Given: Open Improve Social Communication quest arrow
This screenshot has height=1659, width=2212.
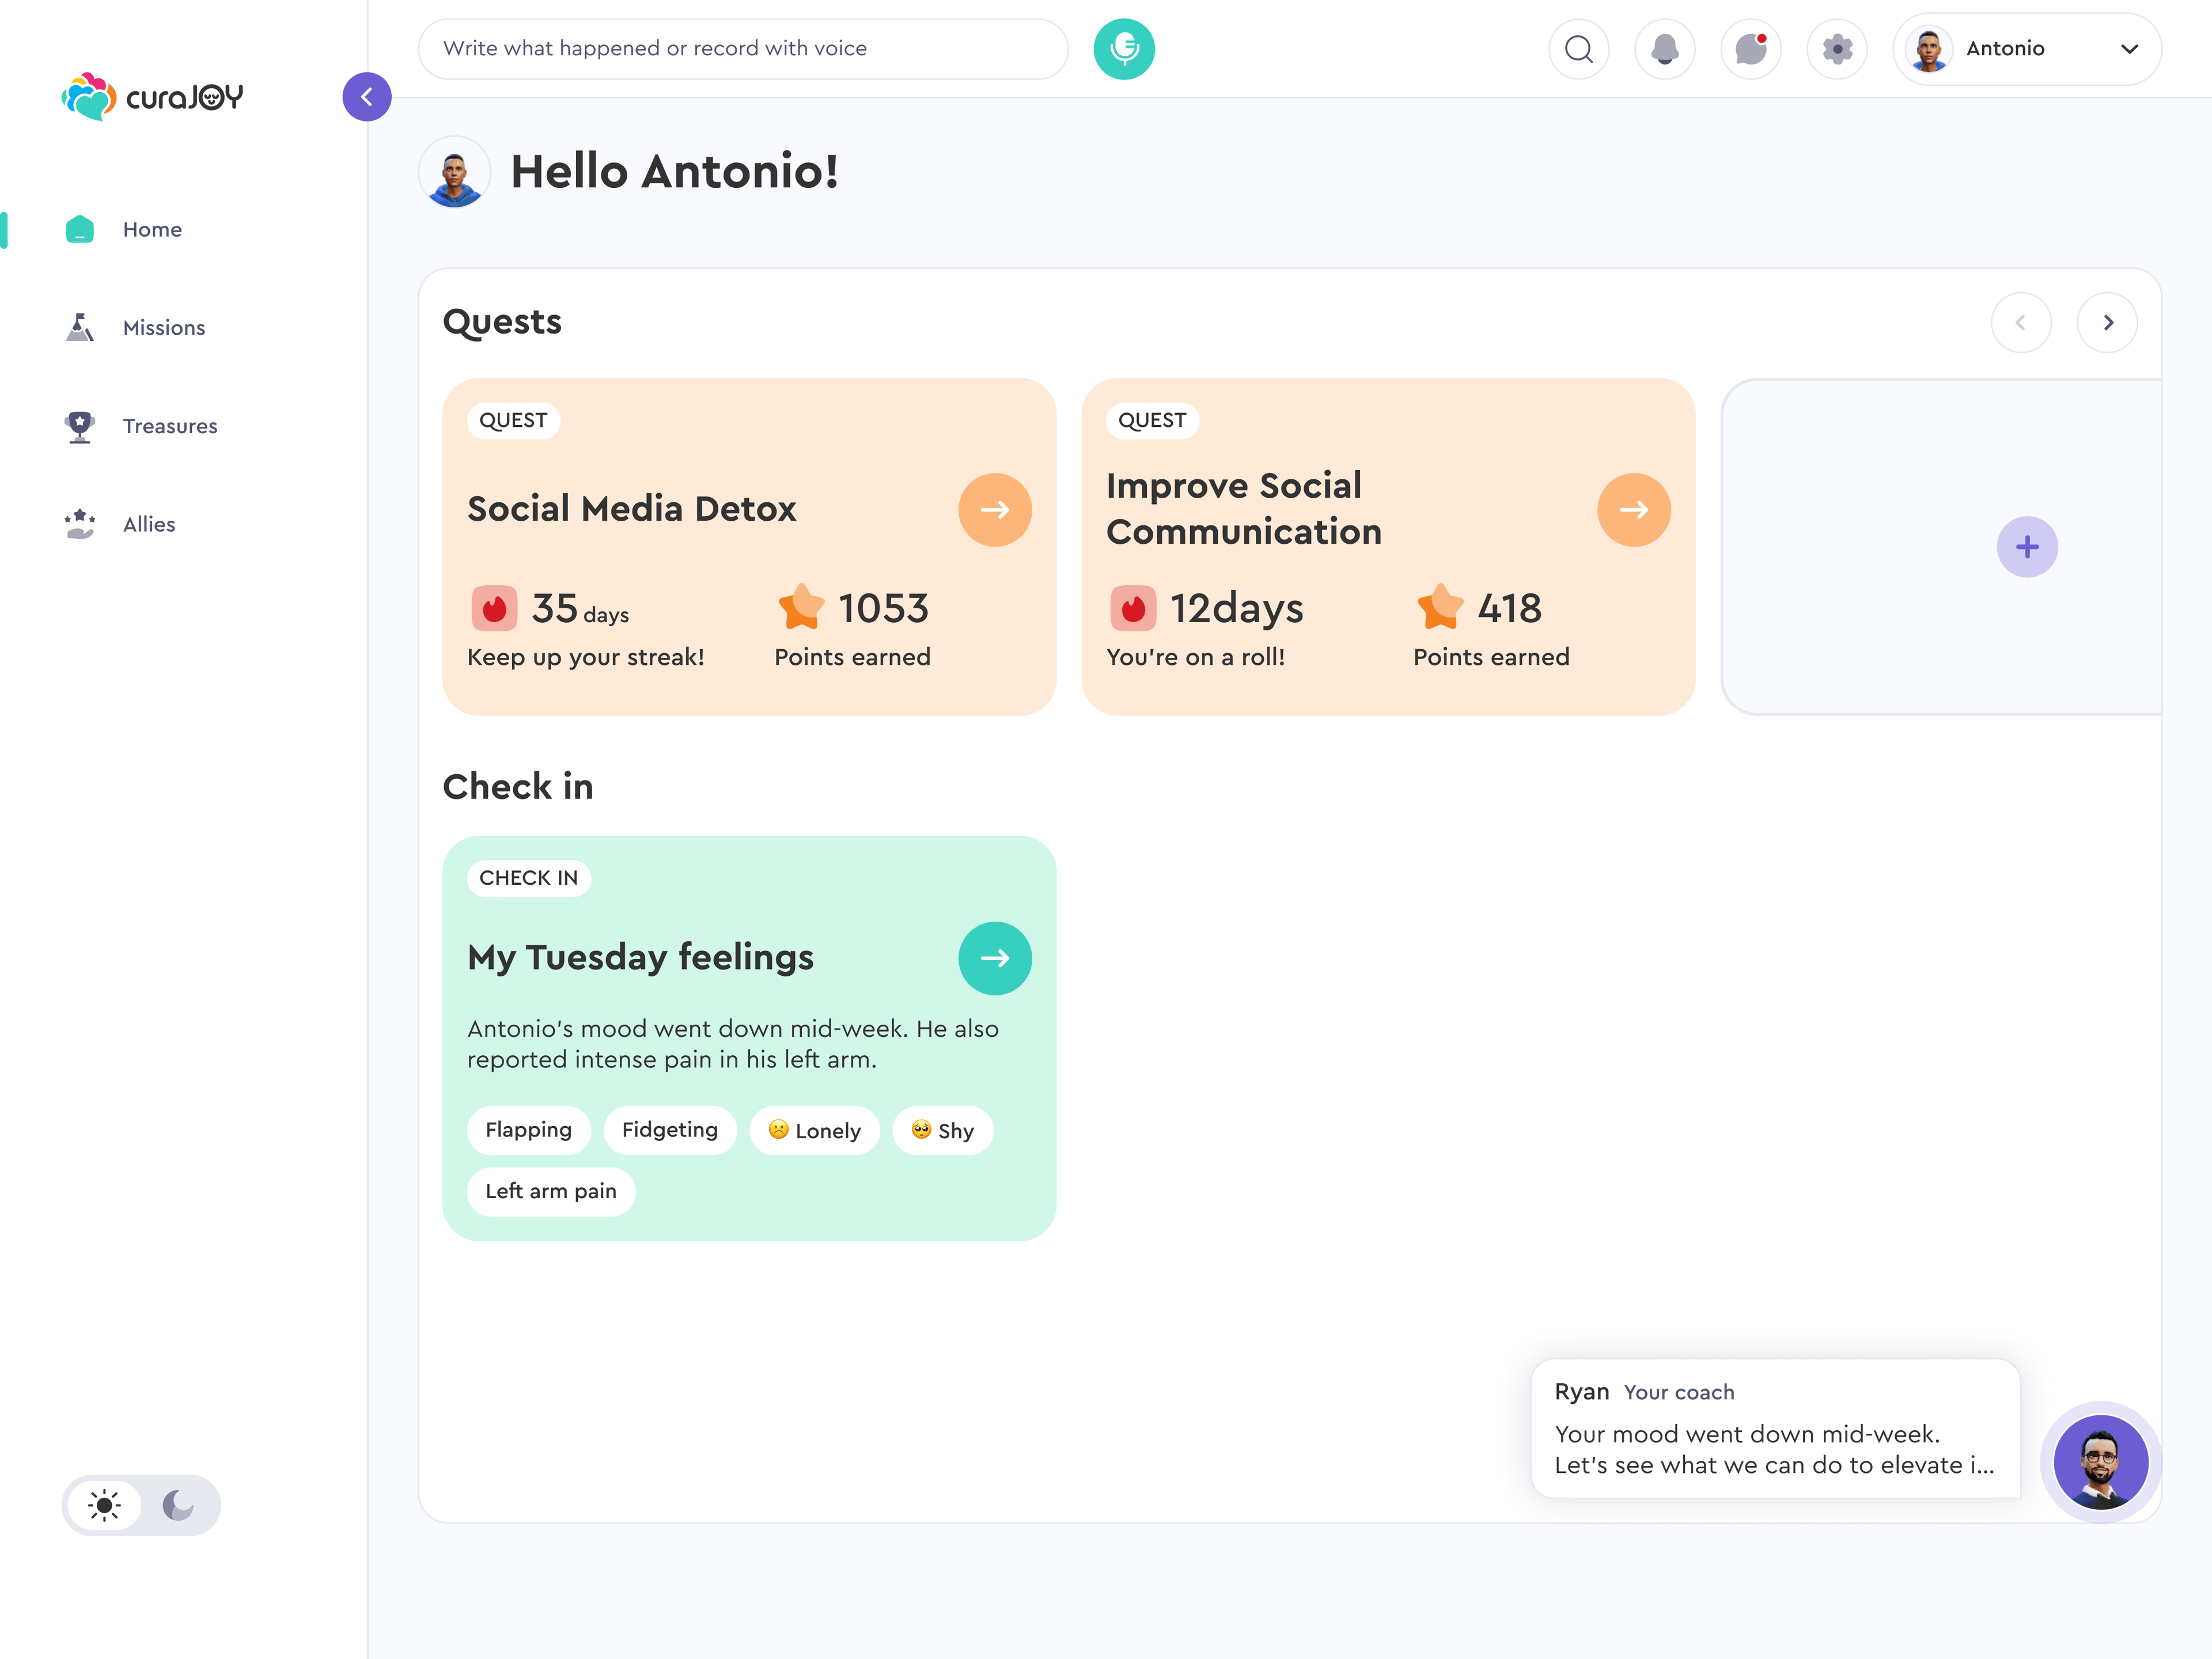Looking at the screenshot, I should (x=1634, y=509).
